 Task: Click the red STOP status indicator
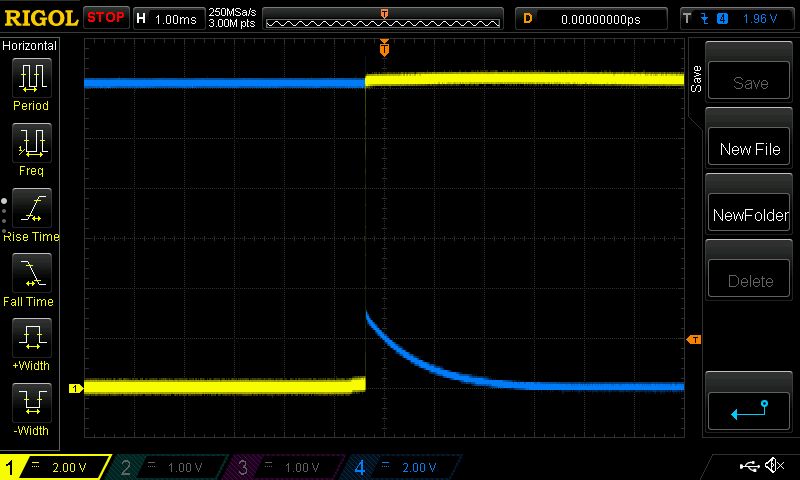[106, 18]
